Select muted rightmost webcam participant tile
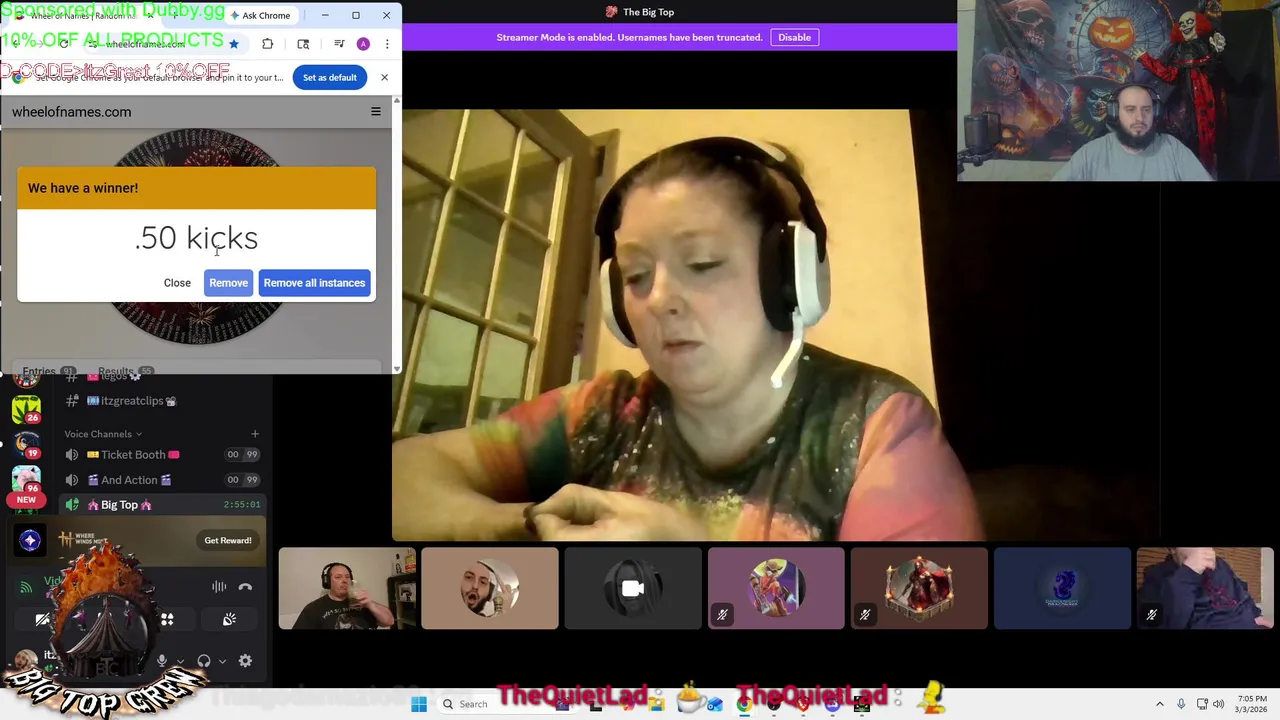The image size is (1280, 720). [x=1205, y=588]
